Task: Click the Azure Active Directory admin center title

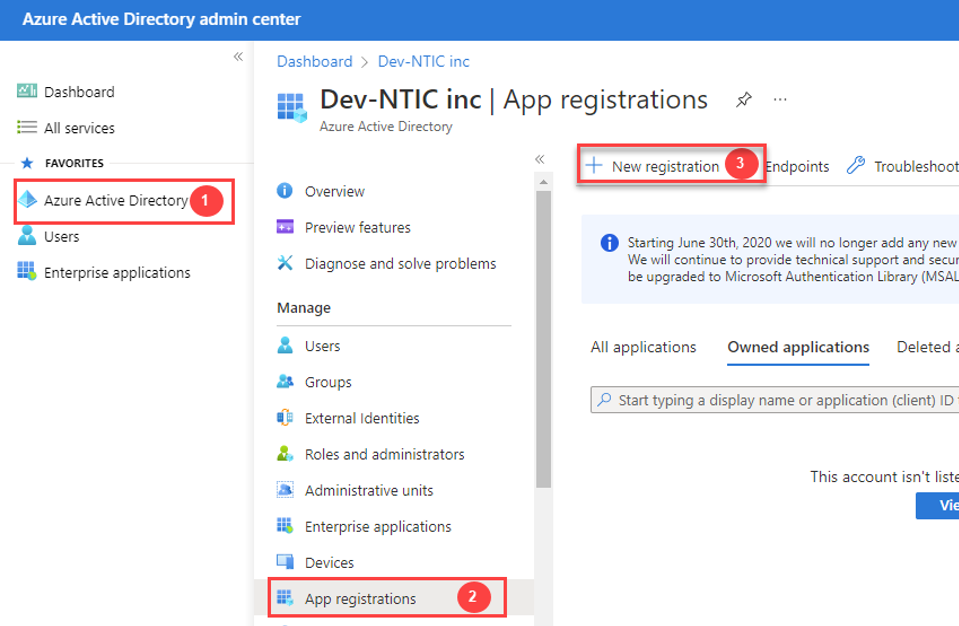Action: pos(161,19)
